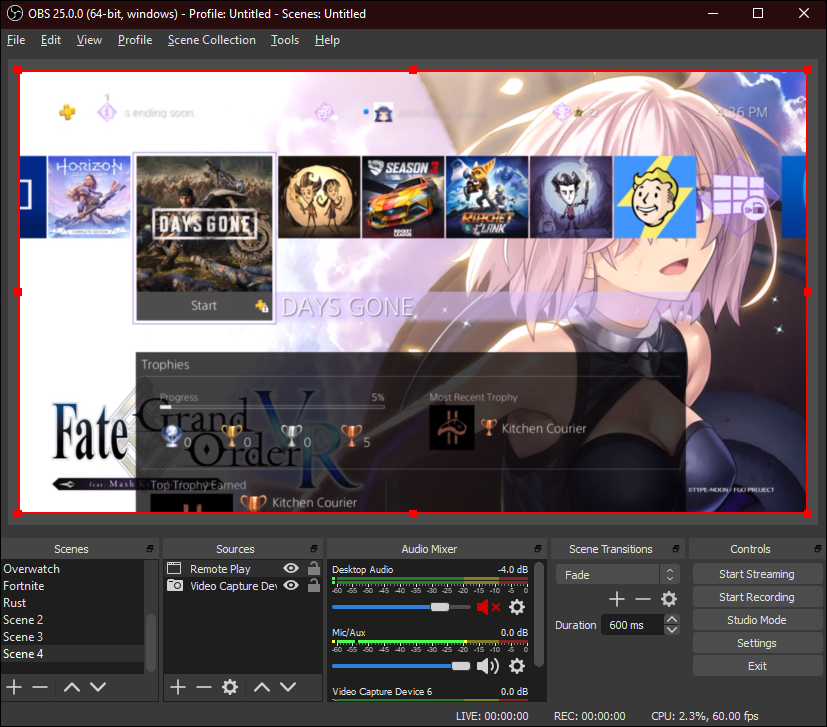Add a new source with the plus icon
This screenshot has width=827, height=727.
click(177, 687)
